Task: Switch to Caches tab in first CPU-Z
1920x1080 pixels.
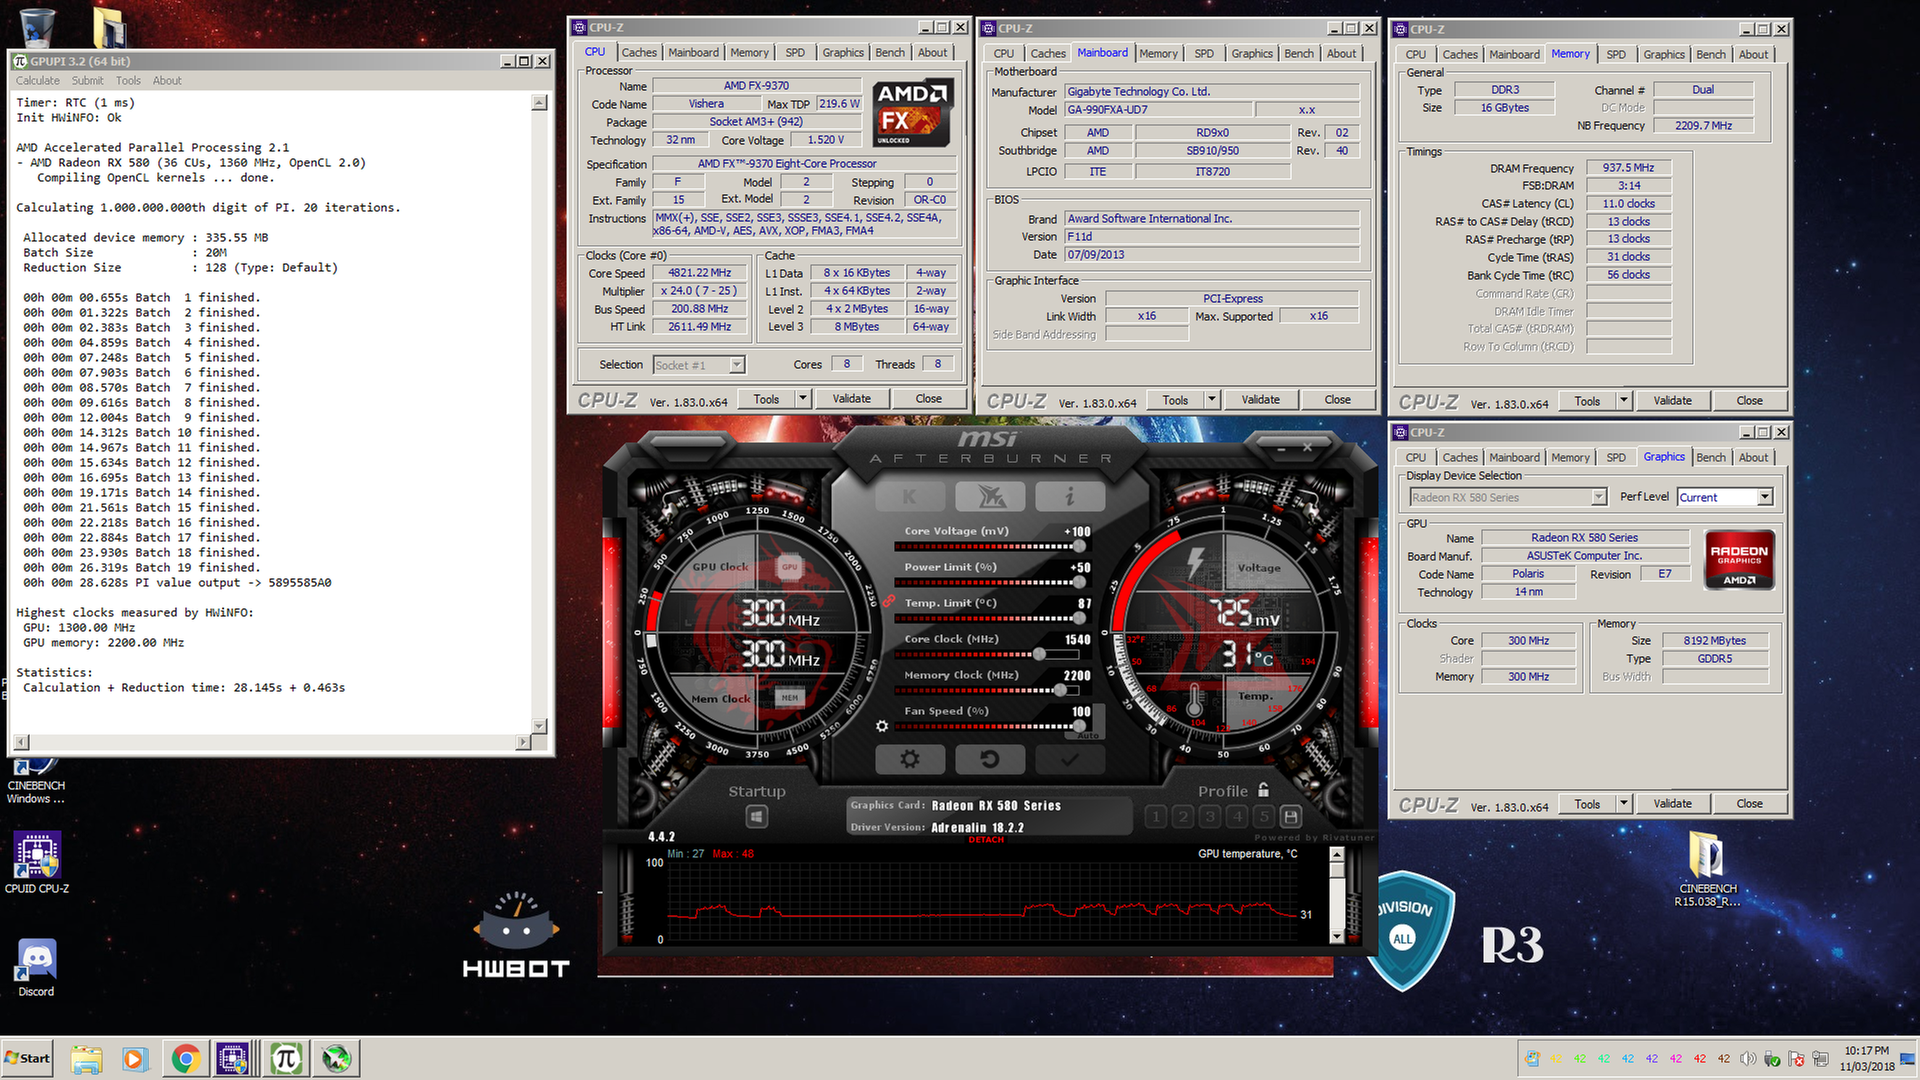Action: click(x=638, y=53)
